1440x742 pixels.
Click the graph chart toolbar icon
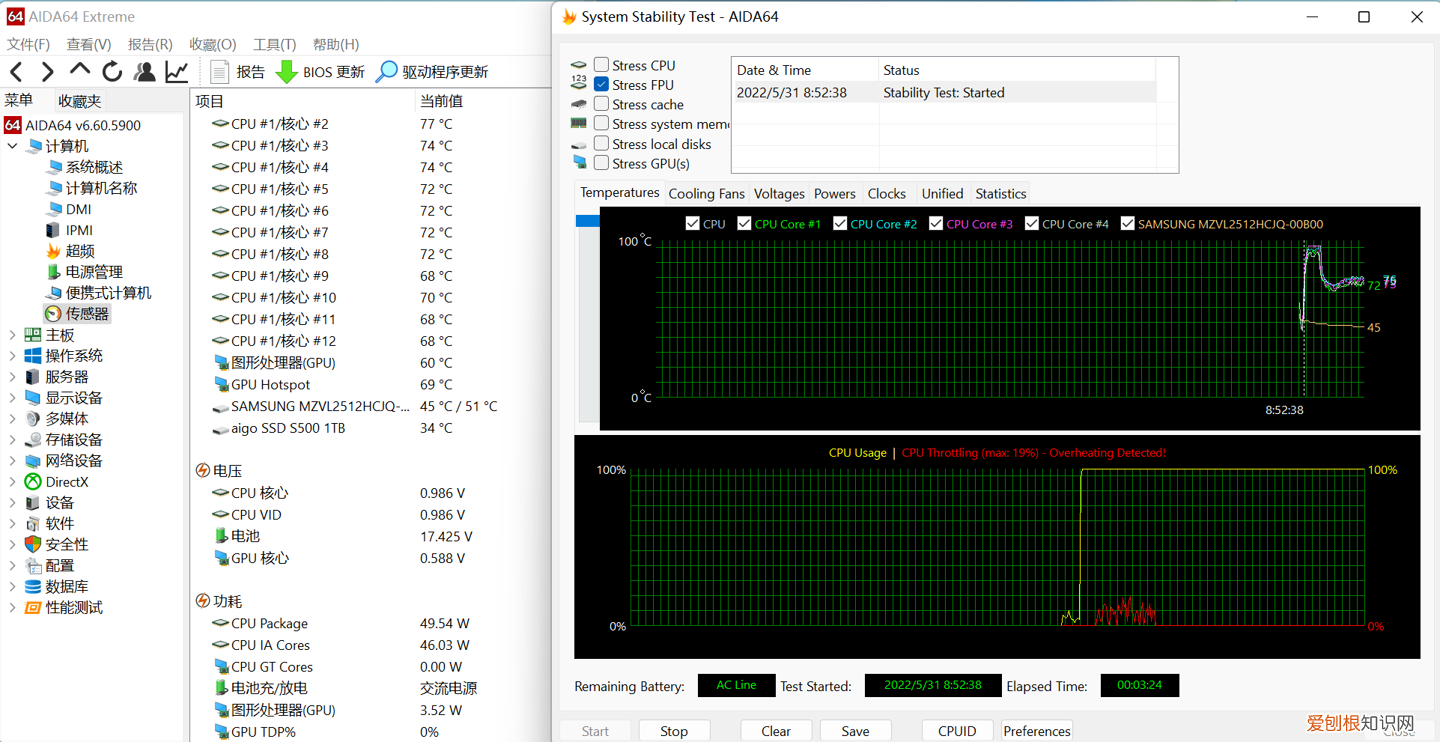click(x=177, y=71)
